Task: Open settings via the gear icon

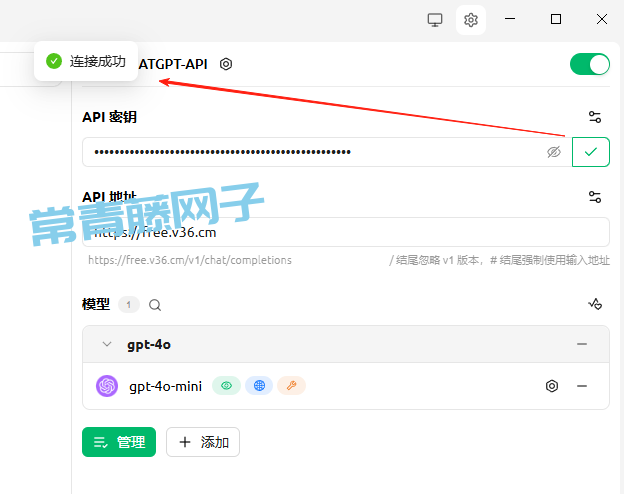Action: 471,20
